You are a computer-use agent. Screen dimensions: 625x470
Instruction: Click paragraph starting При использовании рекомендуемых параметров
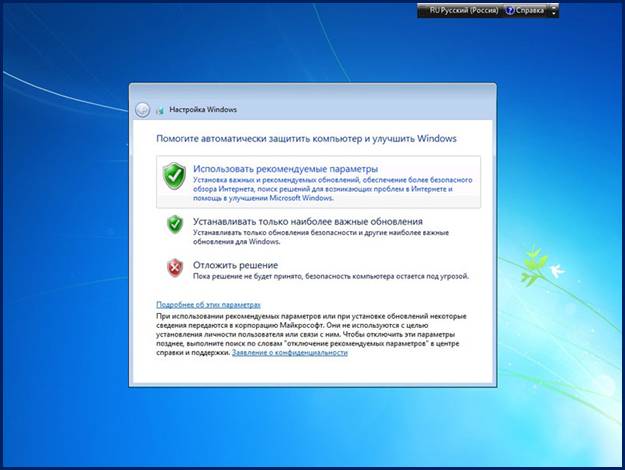[311, 334]
